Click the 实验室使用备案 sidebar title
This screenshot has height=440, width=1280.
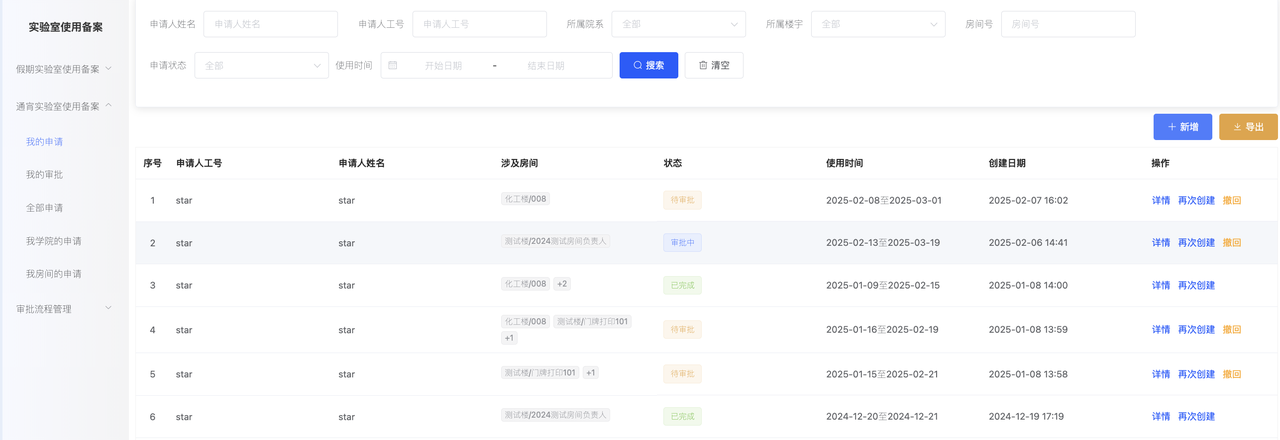click(65, 27)
